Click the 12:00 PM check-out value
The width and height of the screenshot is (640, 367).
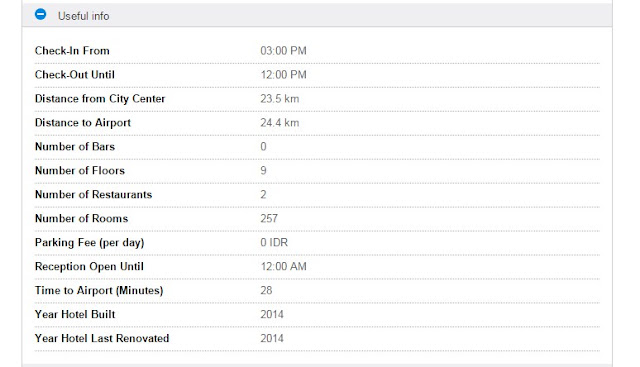click(x=283, y=75)
